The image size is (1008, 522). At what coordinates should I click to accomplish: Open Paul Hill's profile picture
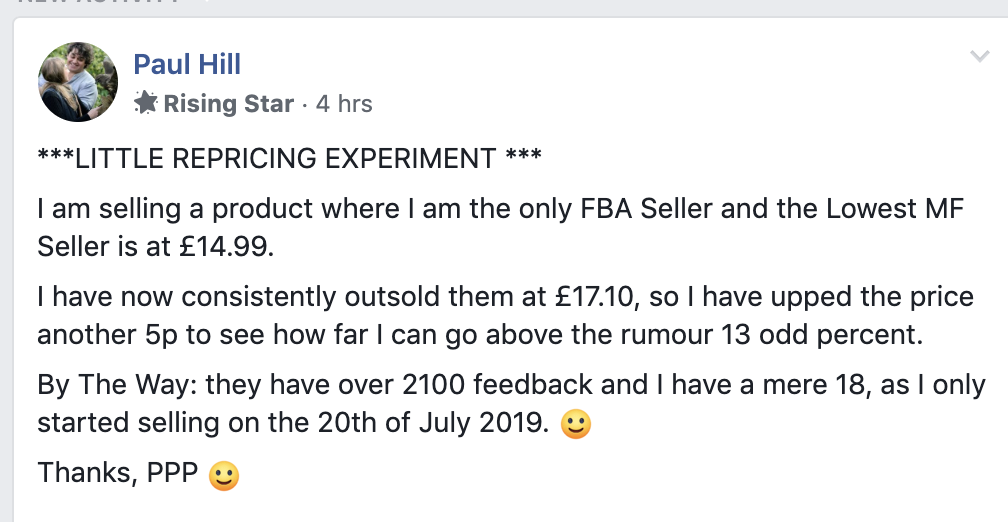click(x=78, y=82)
